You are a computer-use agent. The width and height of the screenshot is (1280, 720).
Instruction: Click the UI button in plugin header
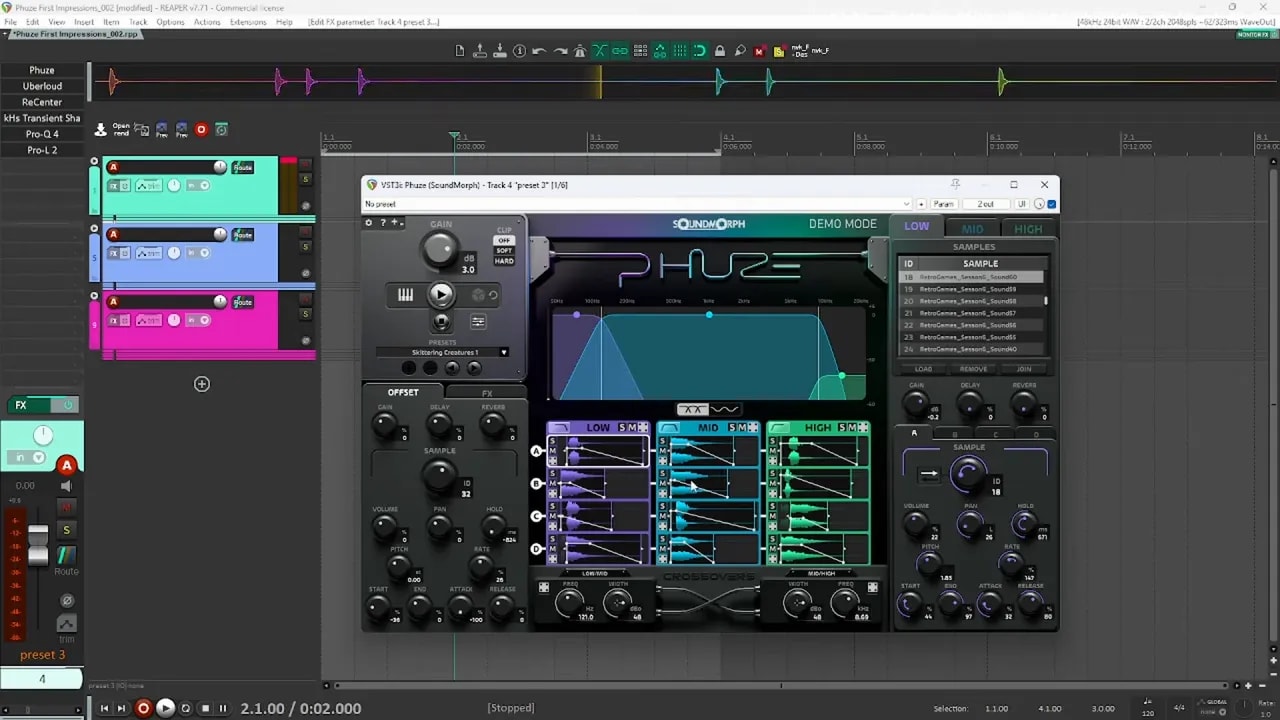click(x=1022, y=204)
